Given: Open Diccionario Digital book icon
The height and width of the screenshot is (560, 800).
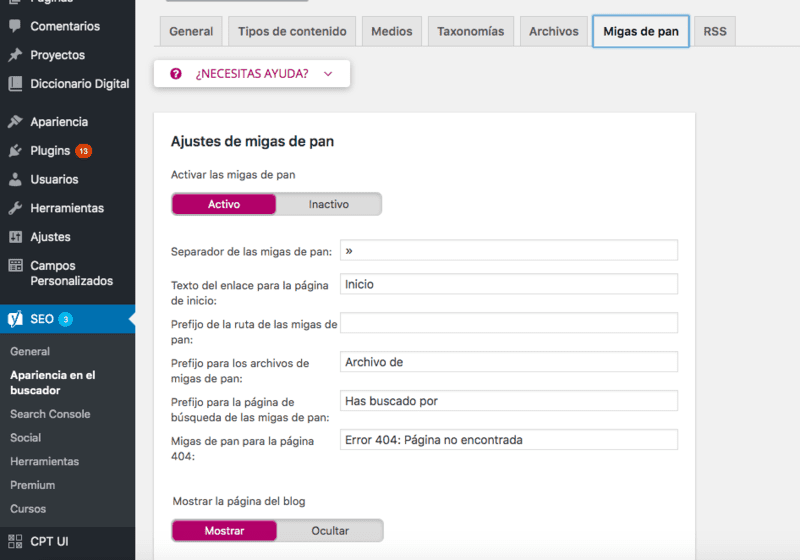Looking at the screenshot, I should [x=14, y=84].
